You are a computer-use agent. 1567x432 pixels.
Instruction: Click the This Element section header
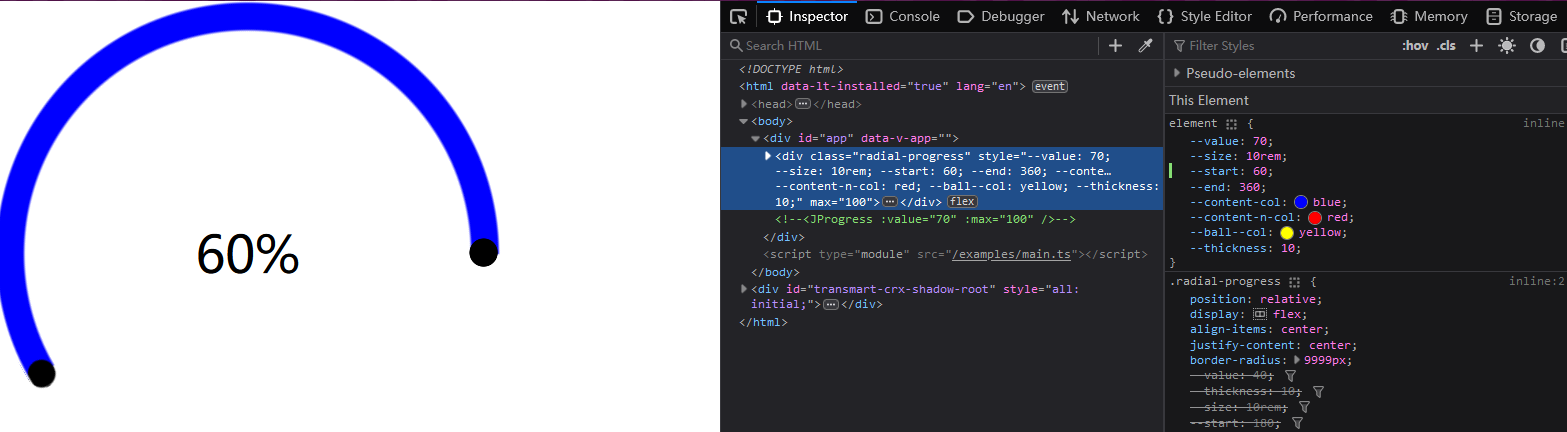pyautogui.click(x=1209, y=100)
